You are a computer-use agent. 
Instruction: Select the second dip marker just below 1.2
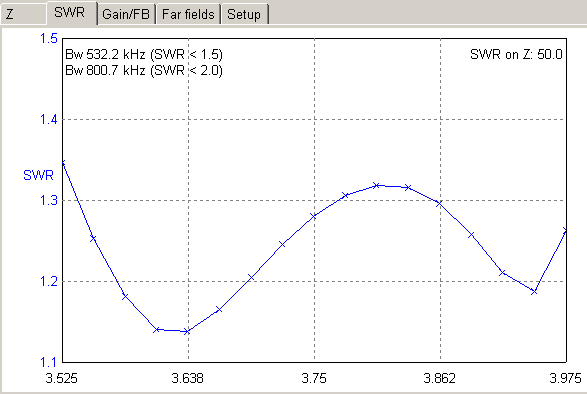click(534, 291)
